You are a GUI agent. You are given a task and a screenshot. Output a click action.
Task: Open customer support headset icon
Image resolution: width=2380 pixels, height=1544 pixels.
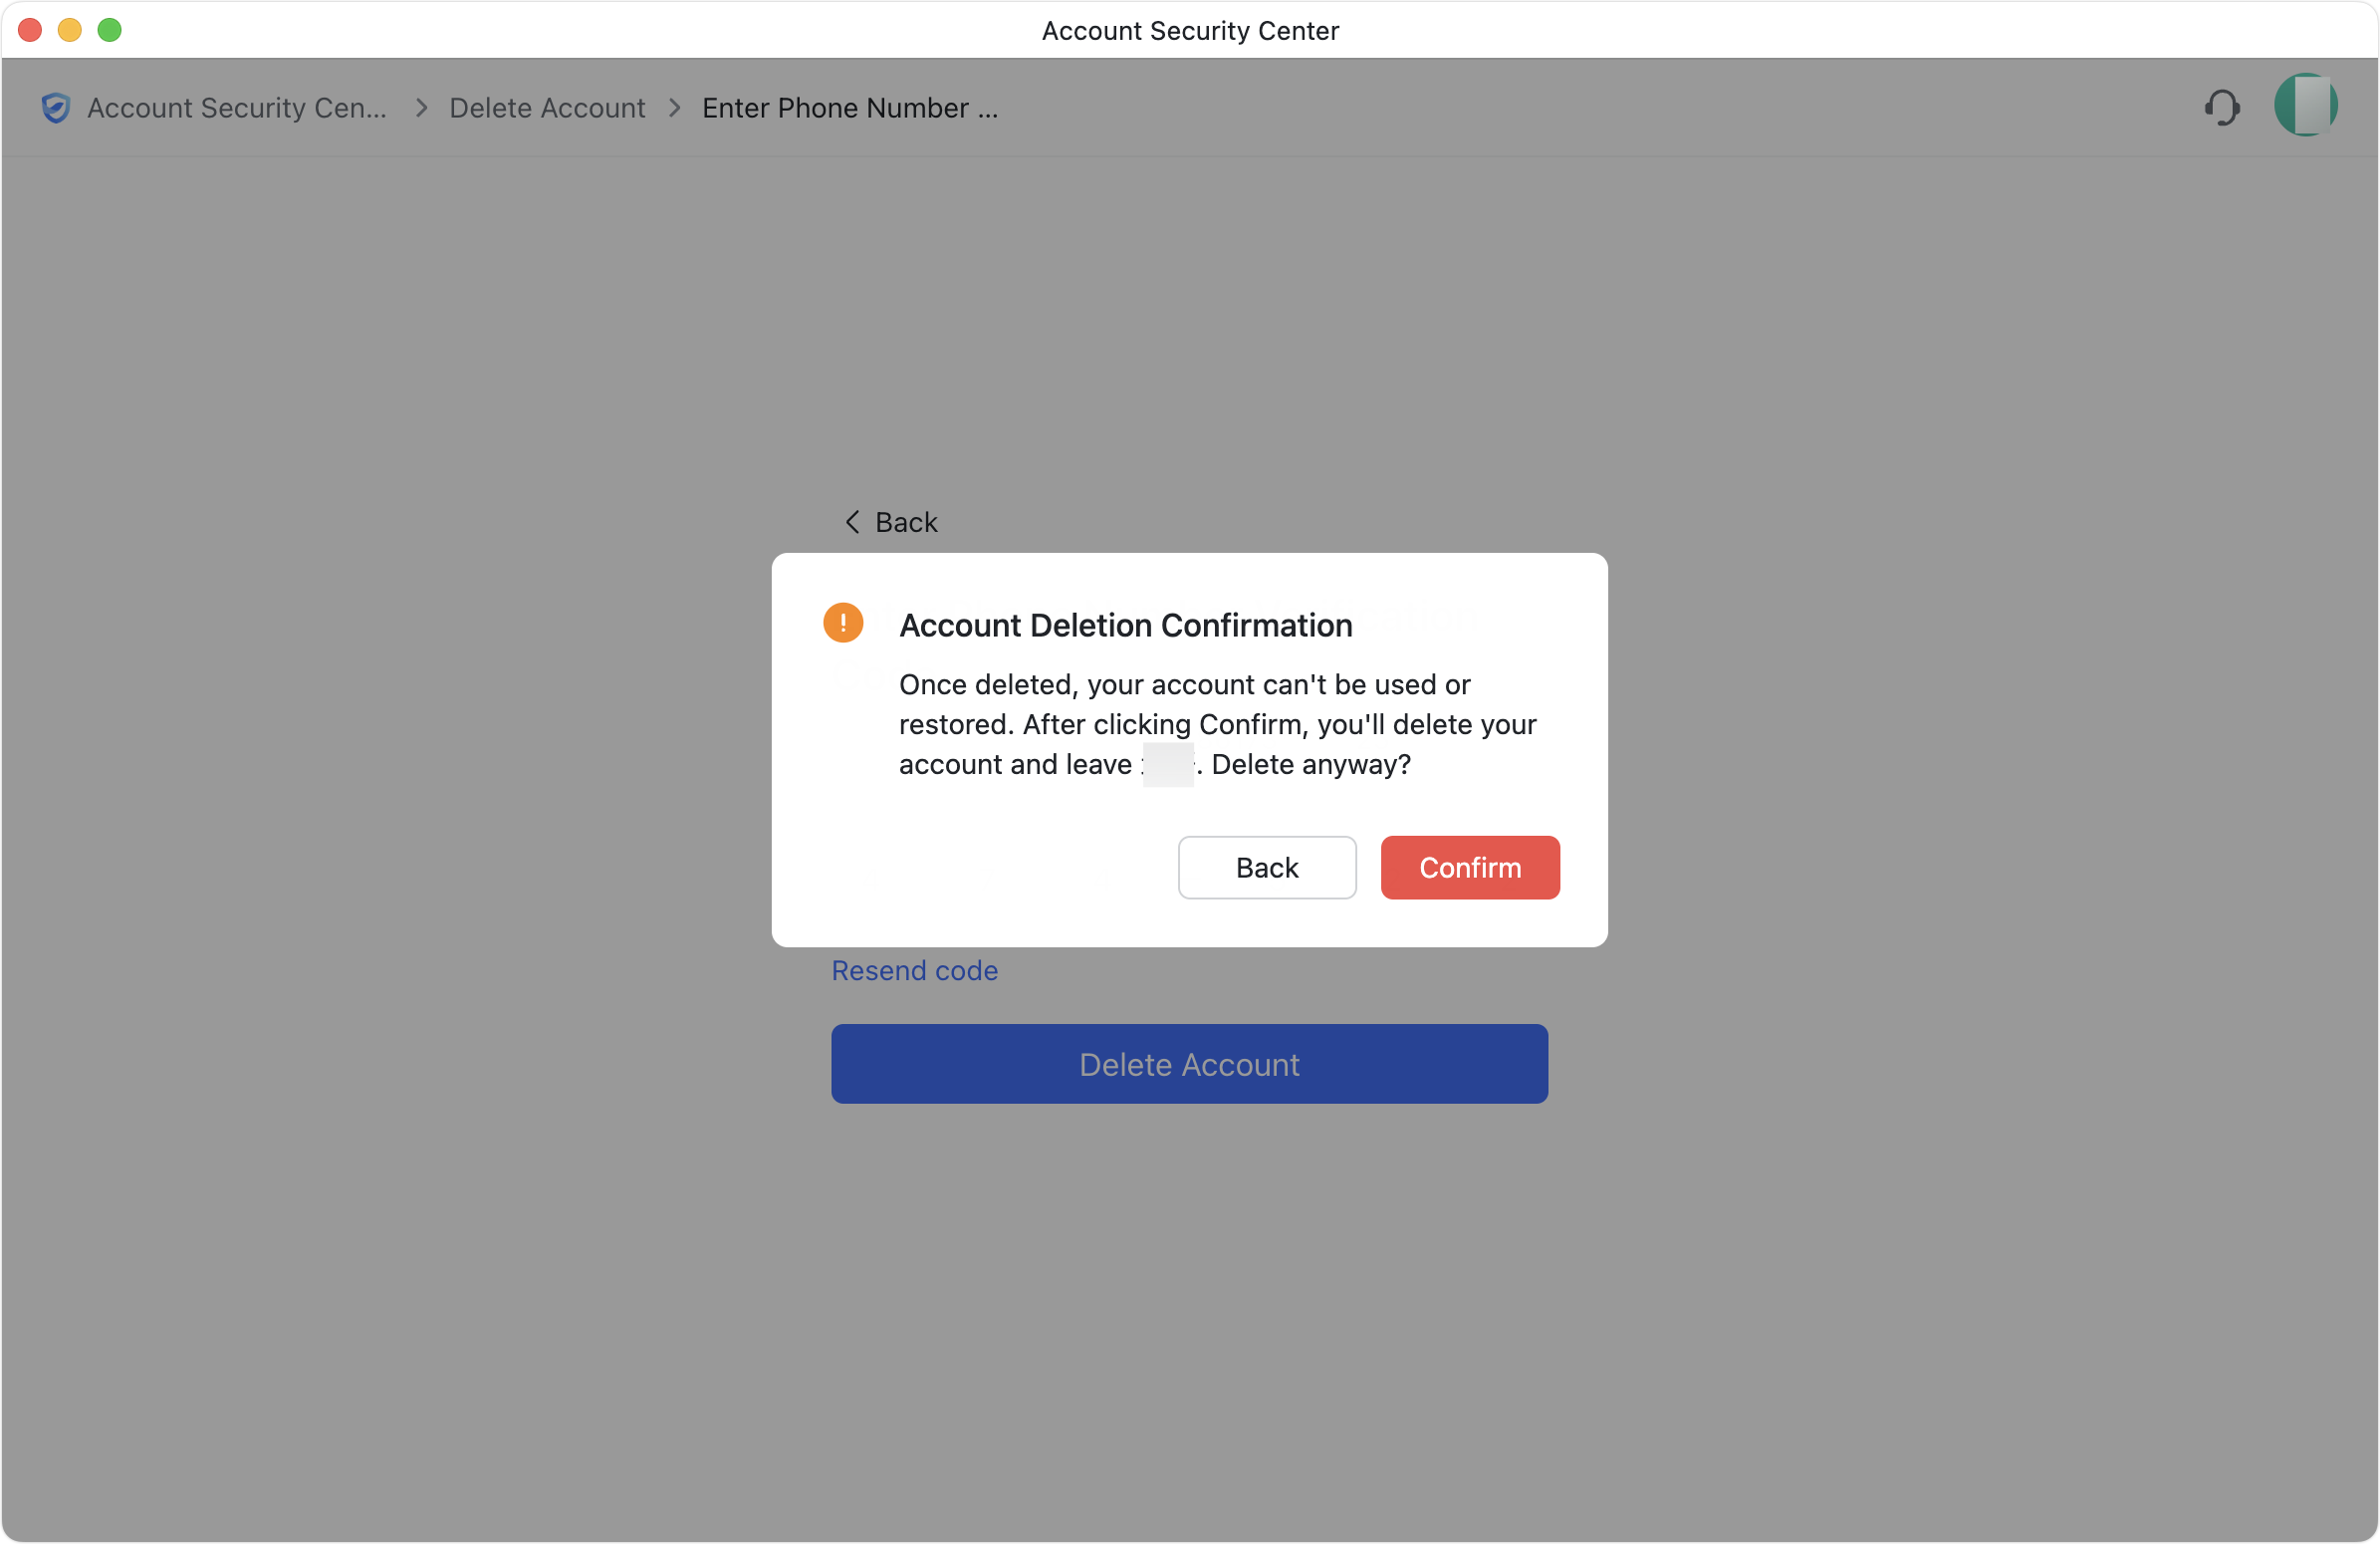click(2221, 107)
